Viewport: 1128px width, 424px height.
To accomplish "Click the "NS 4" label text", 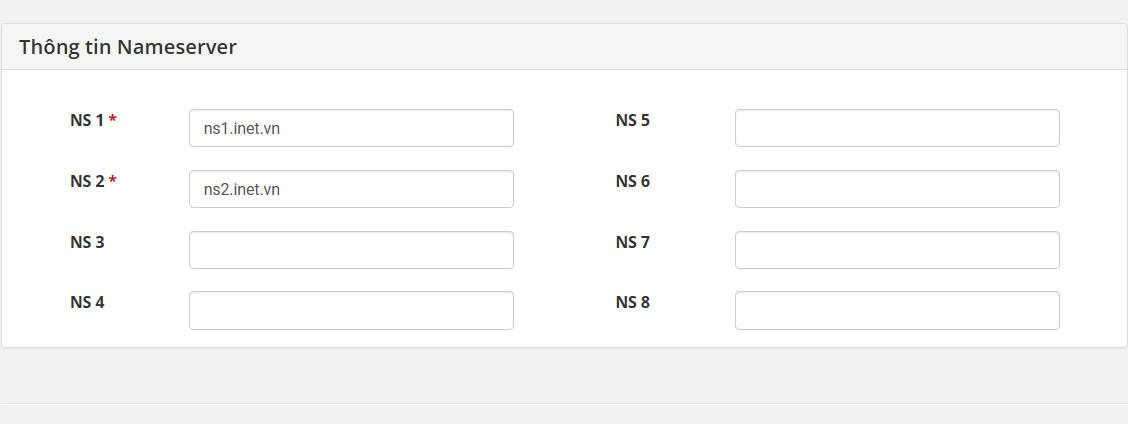I will [x=87, y=302].
